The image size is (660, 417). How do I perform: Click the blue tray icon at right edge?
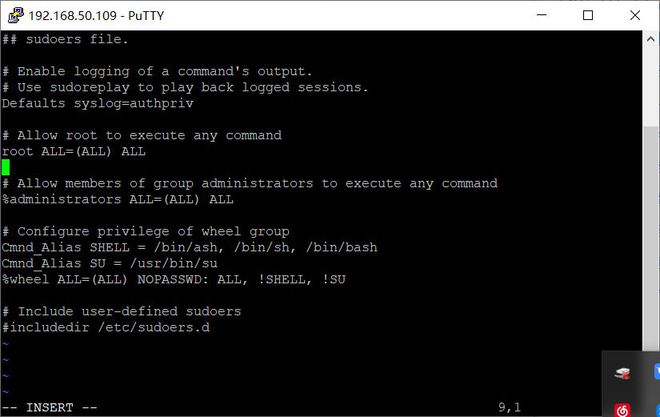click(x=655, y=374)
